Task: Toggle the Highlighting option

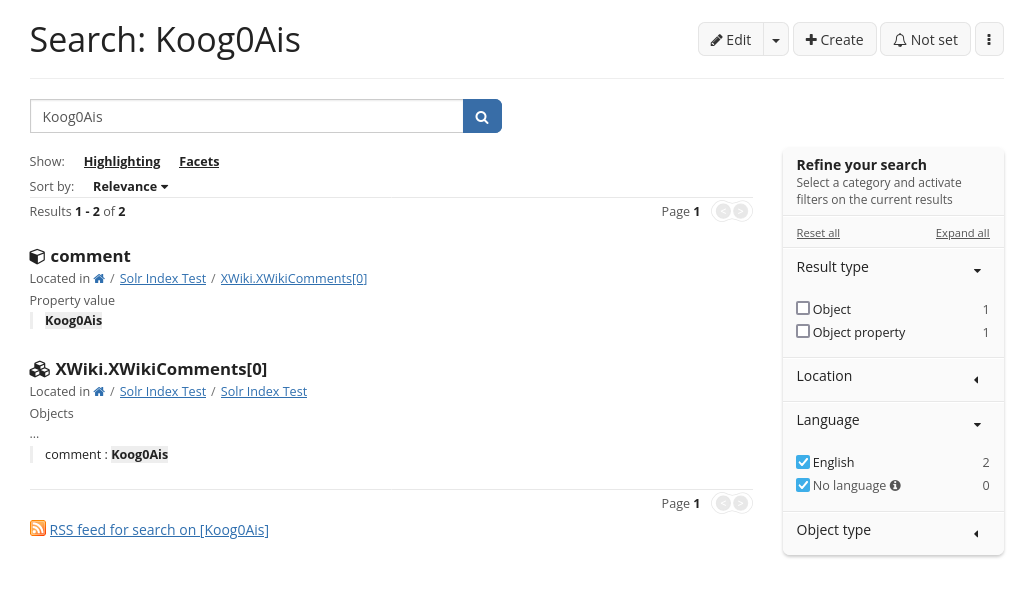Action: [x=122, y=162]
